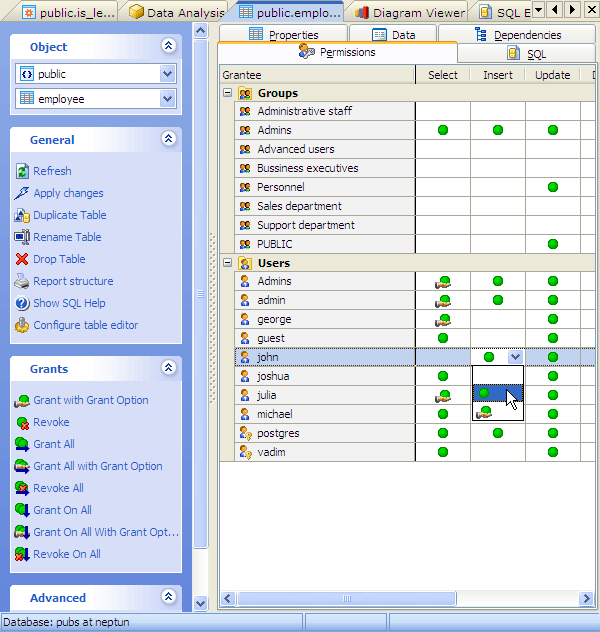Screen dimensions: 600x632
Task: Open the employee table dropdown
Action: (167, 98)
